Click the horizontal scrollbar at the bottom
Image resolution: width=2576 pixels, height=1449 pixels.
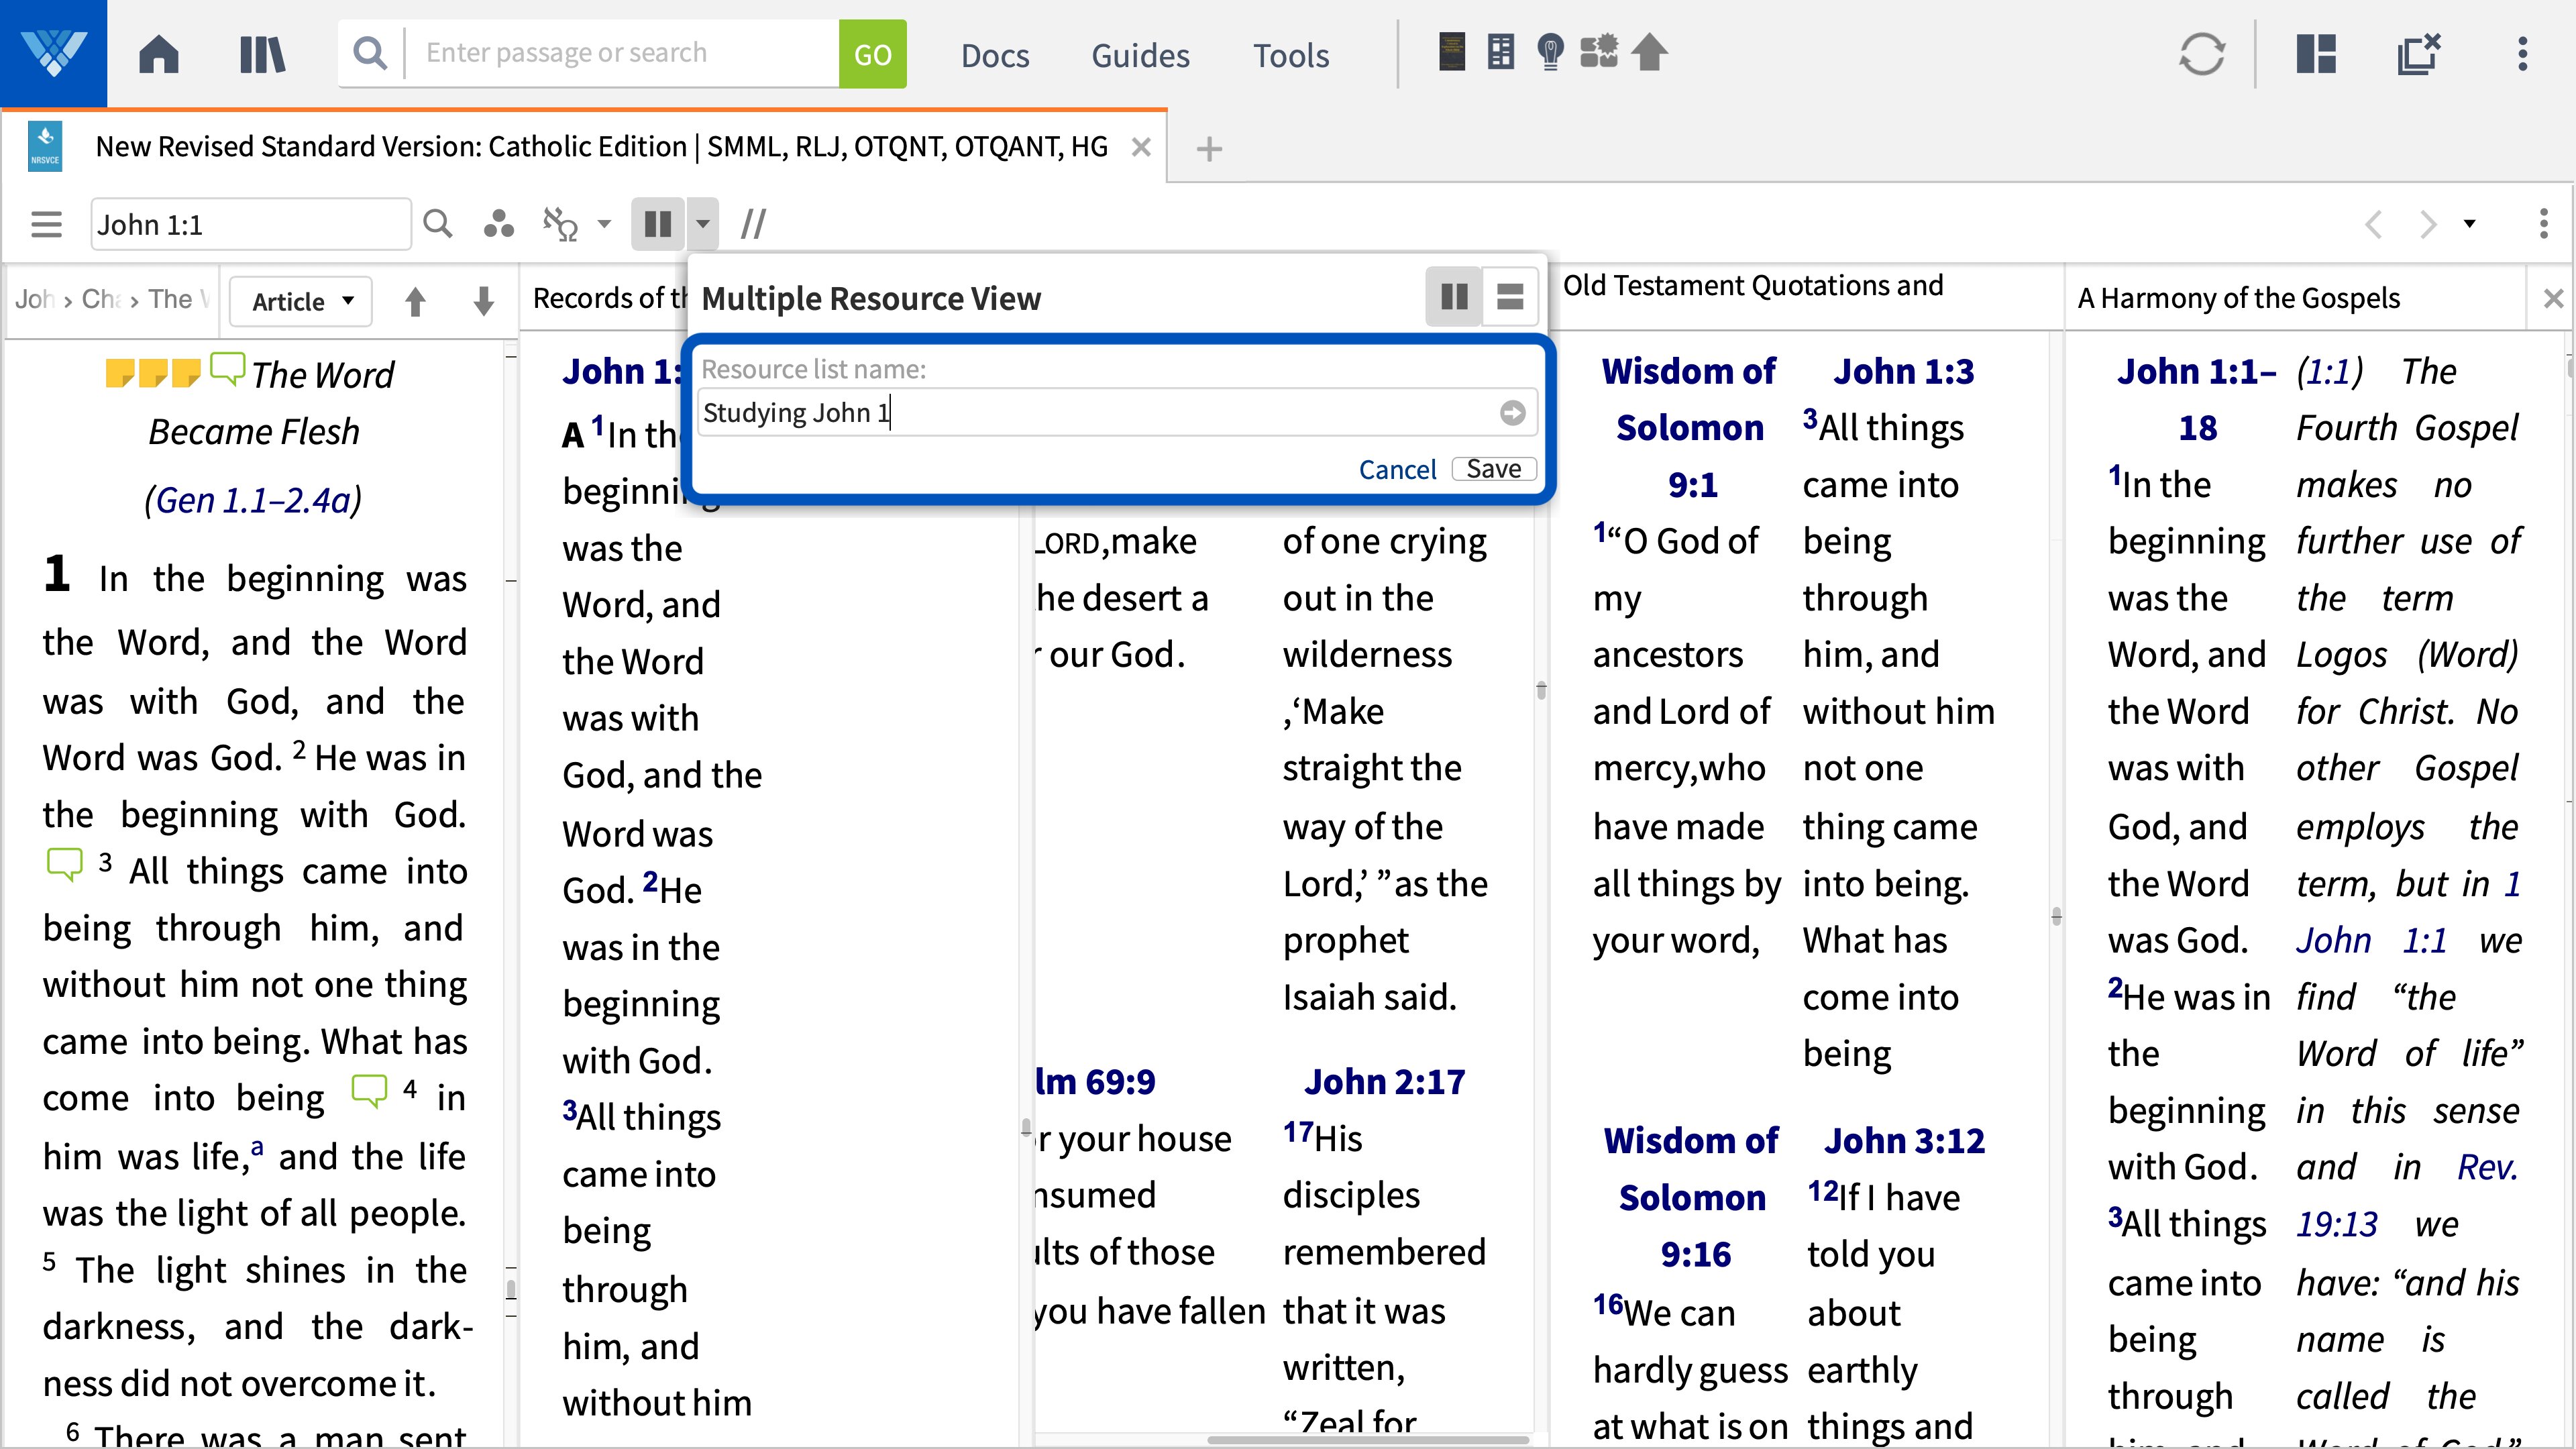coord(1368,1440)
